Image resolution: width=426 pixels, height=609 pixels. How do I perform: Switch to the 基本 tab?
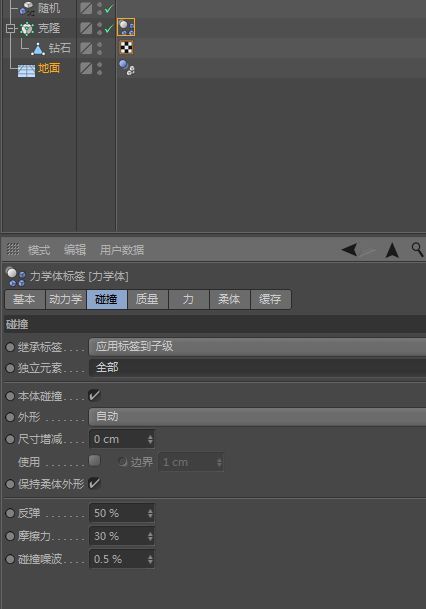click(x=24, y=299)
